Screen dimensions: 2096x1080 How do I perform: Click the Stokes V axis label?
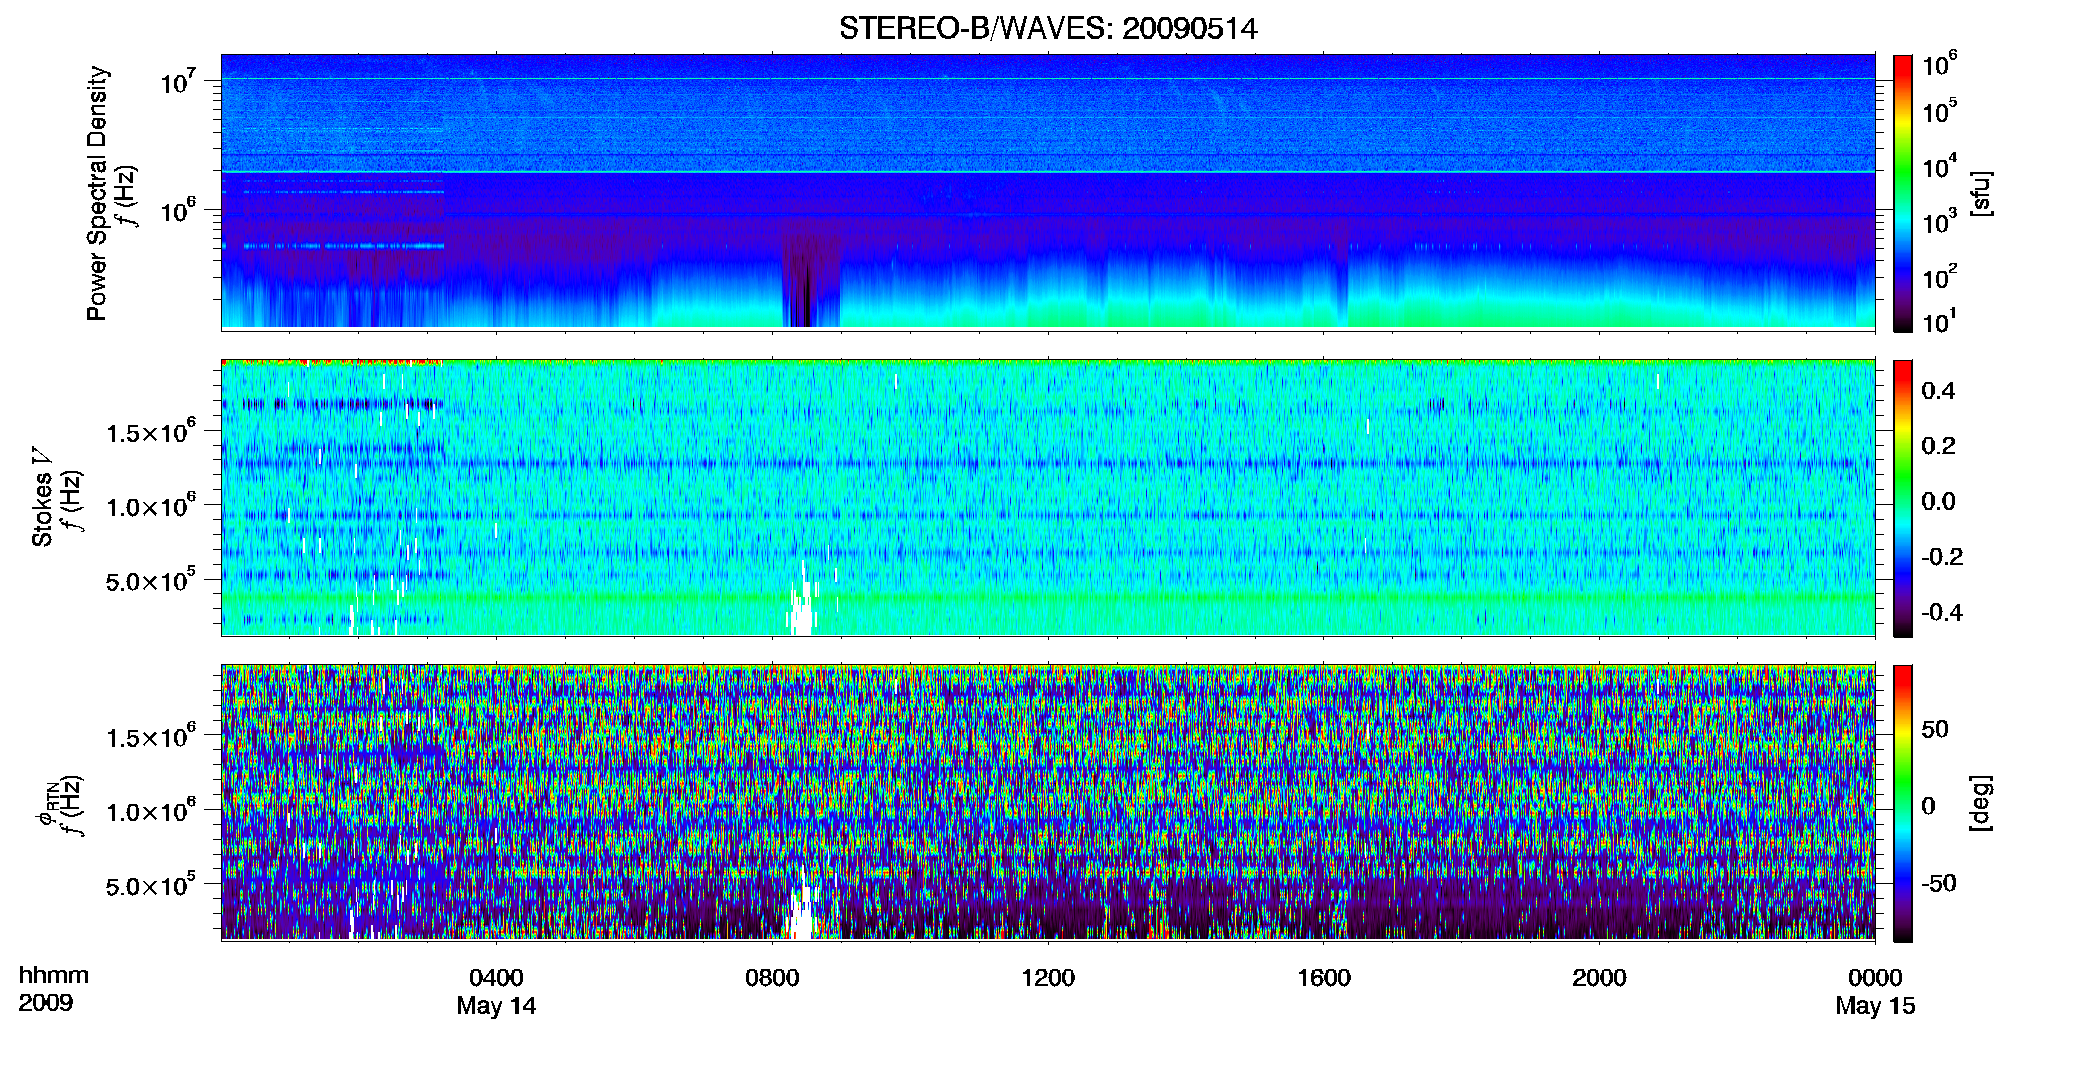pos(42,497)
